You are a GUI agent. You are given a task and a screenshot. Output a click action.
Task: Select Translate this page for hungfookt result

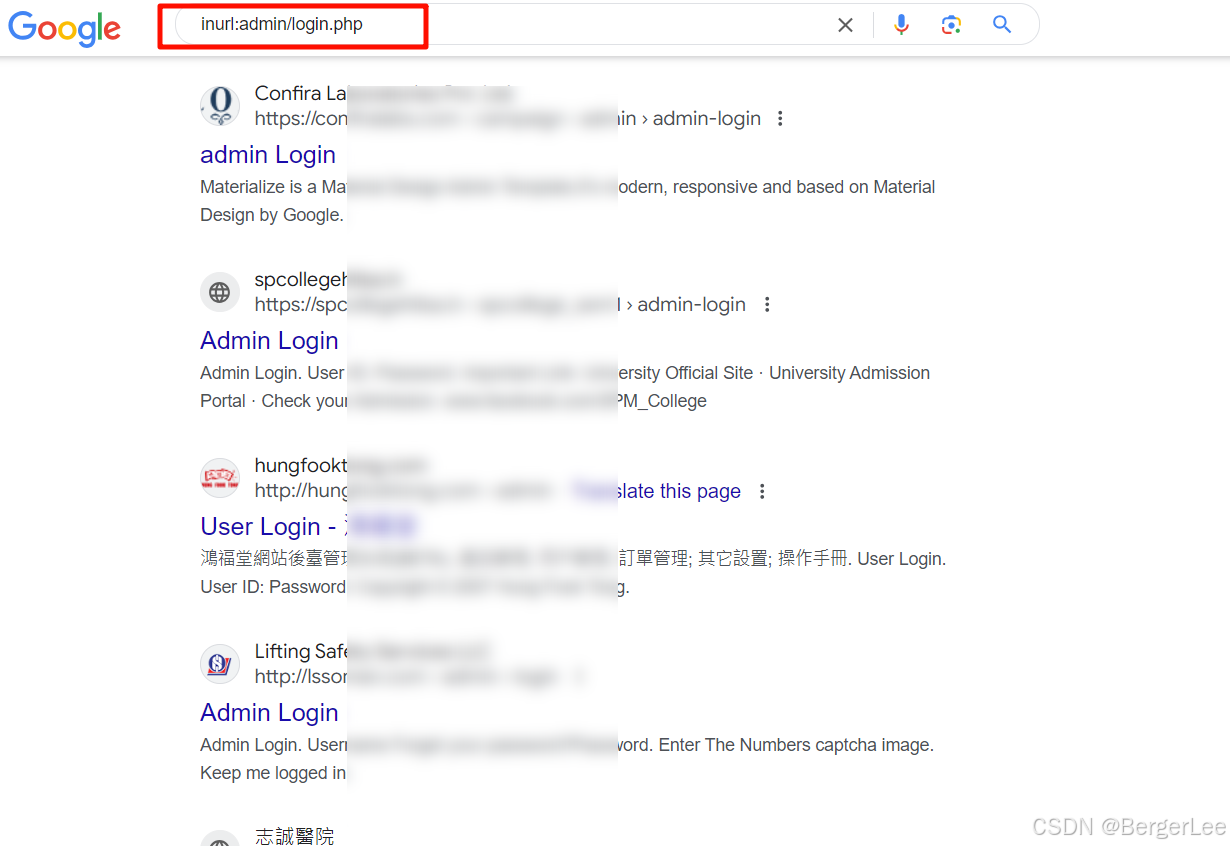671,491
